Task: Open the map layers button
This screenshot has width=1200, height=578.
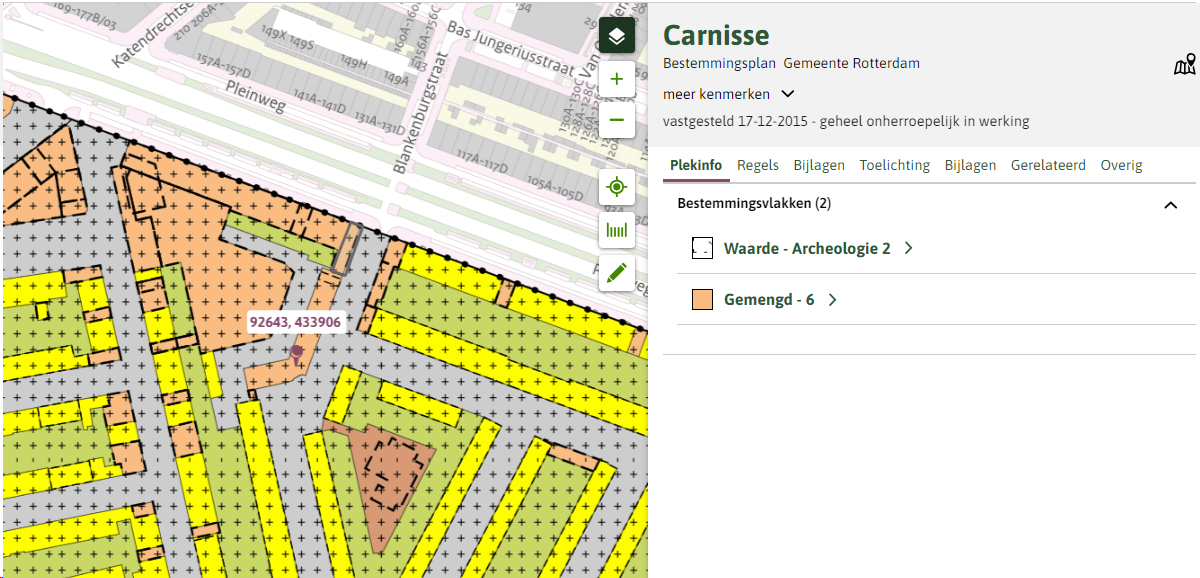Action: 617,37
